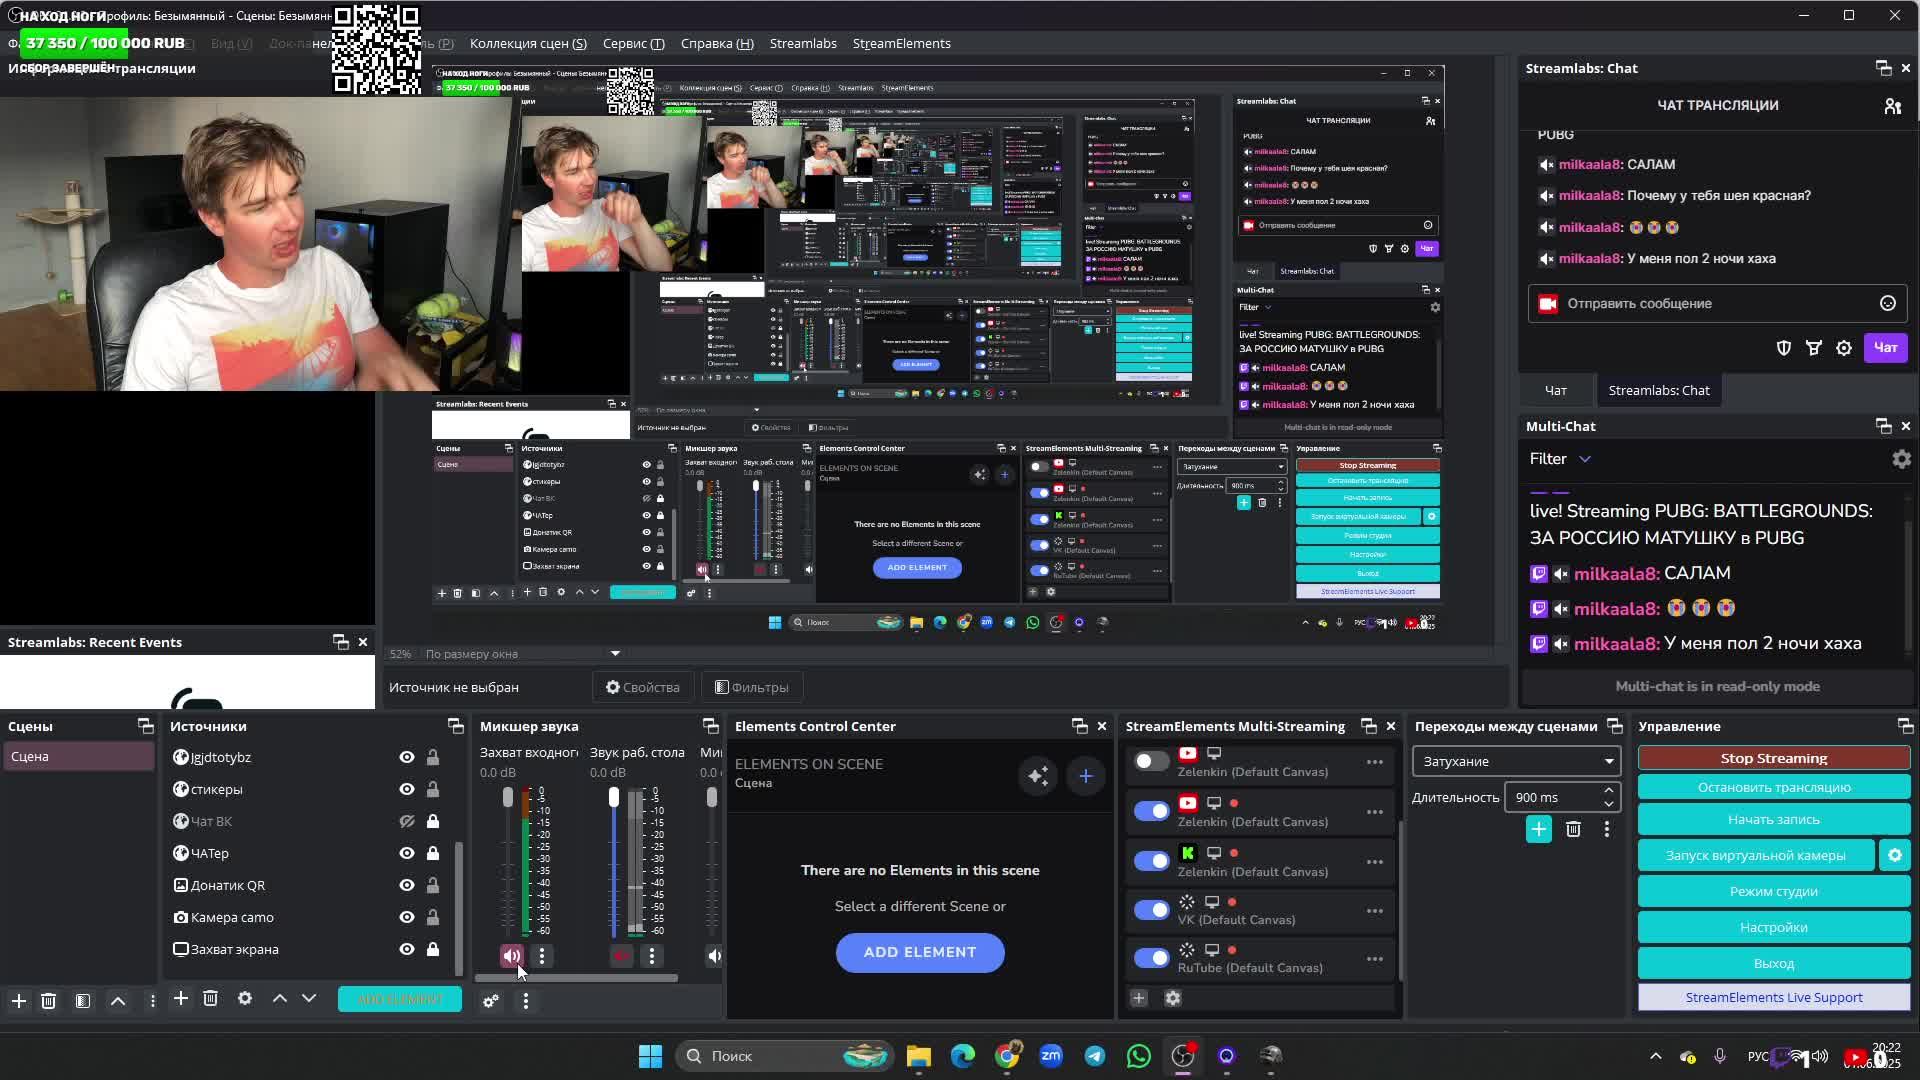1920x1080 pixels.
Task: Adjust Звук раб. стола volume fader
Action: click(x=614, y=797)
